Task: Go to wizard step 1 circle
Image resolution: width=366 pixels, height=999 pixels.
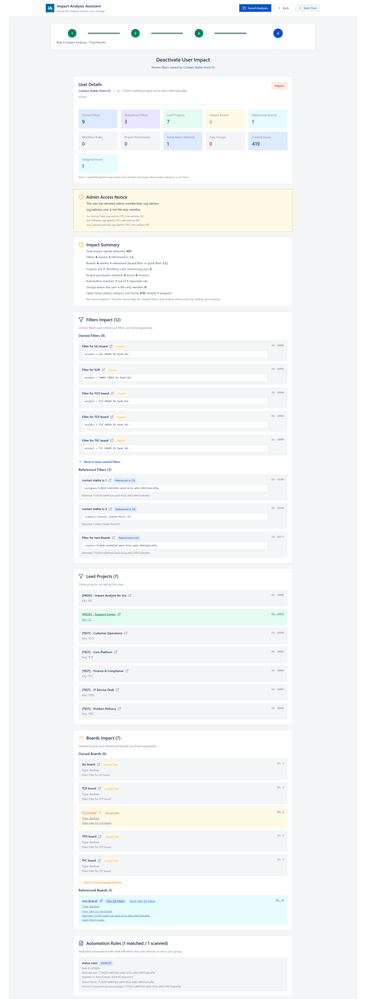Action: (72, 33)
